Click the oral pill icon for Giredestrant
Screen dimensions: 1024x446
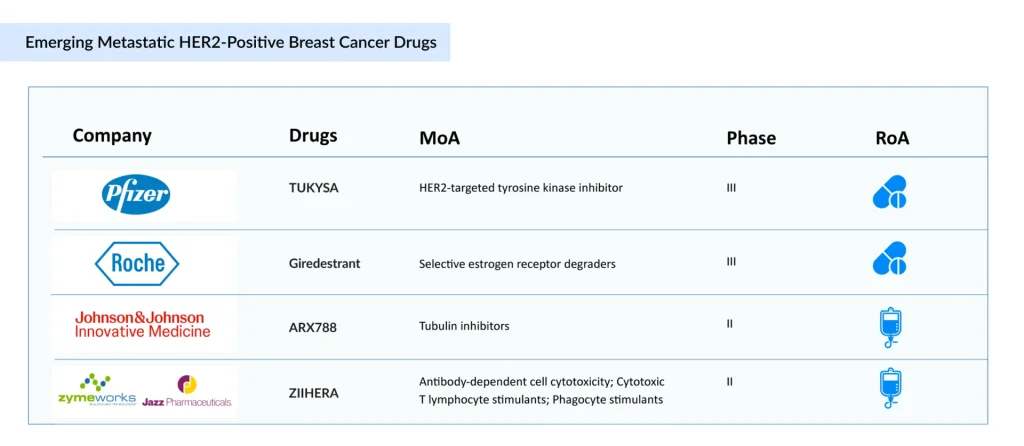(889, 258)
